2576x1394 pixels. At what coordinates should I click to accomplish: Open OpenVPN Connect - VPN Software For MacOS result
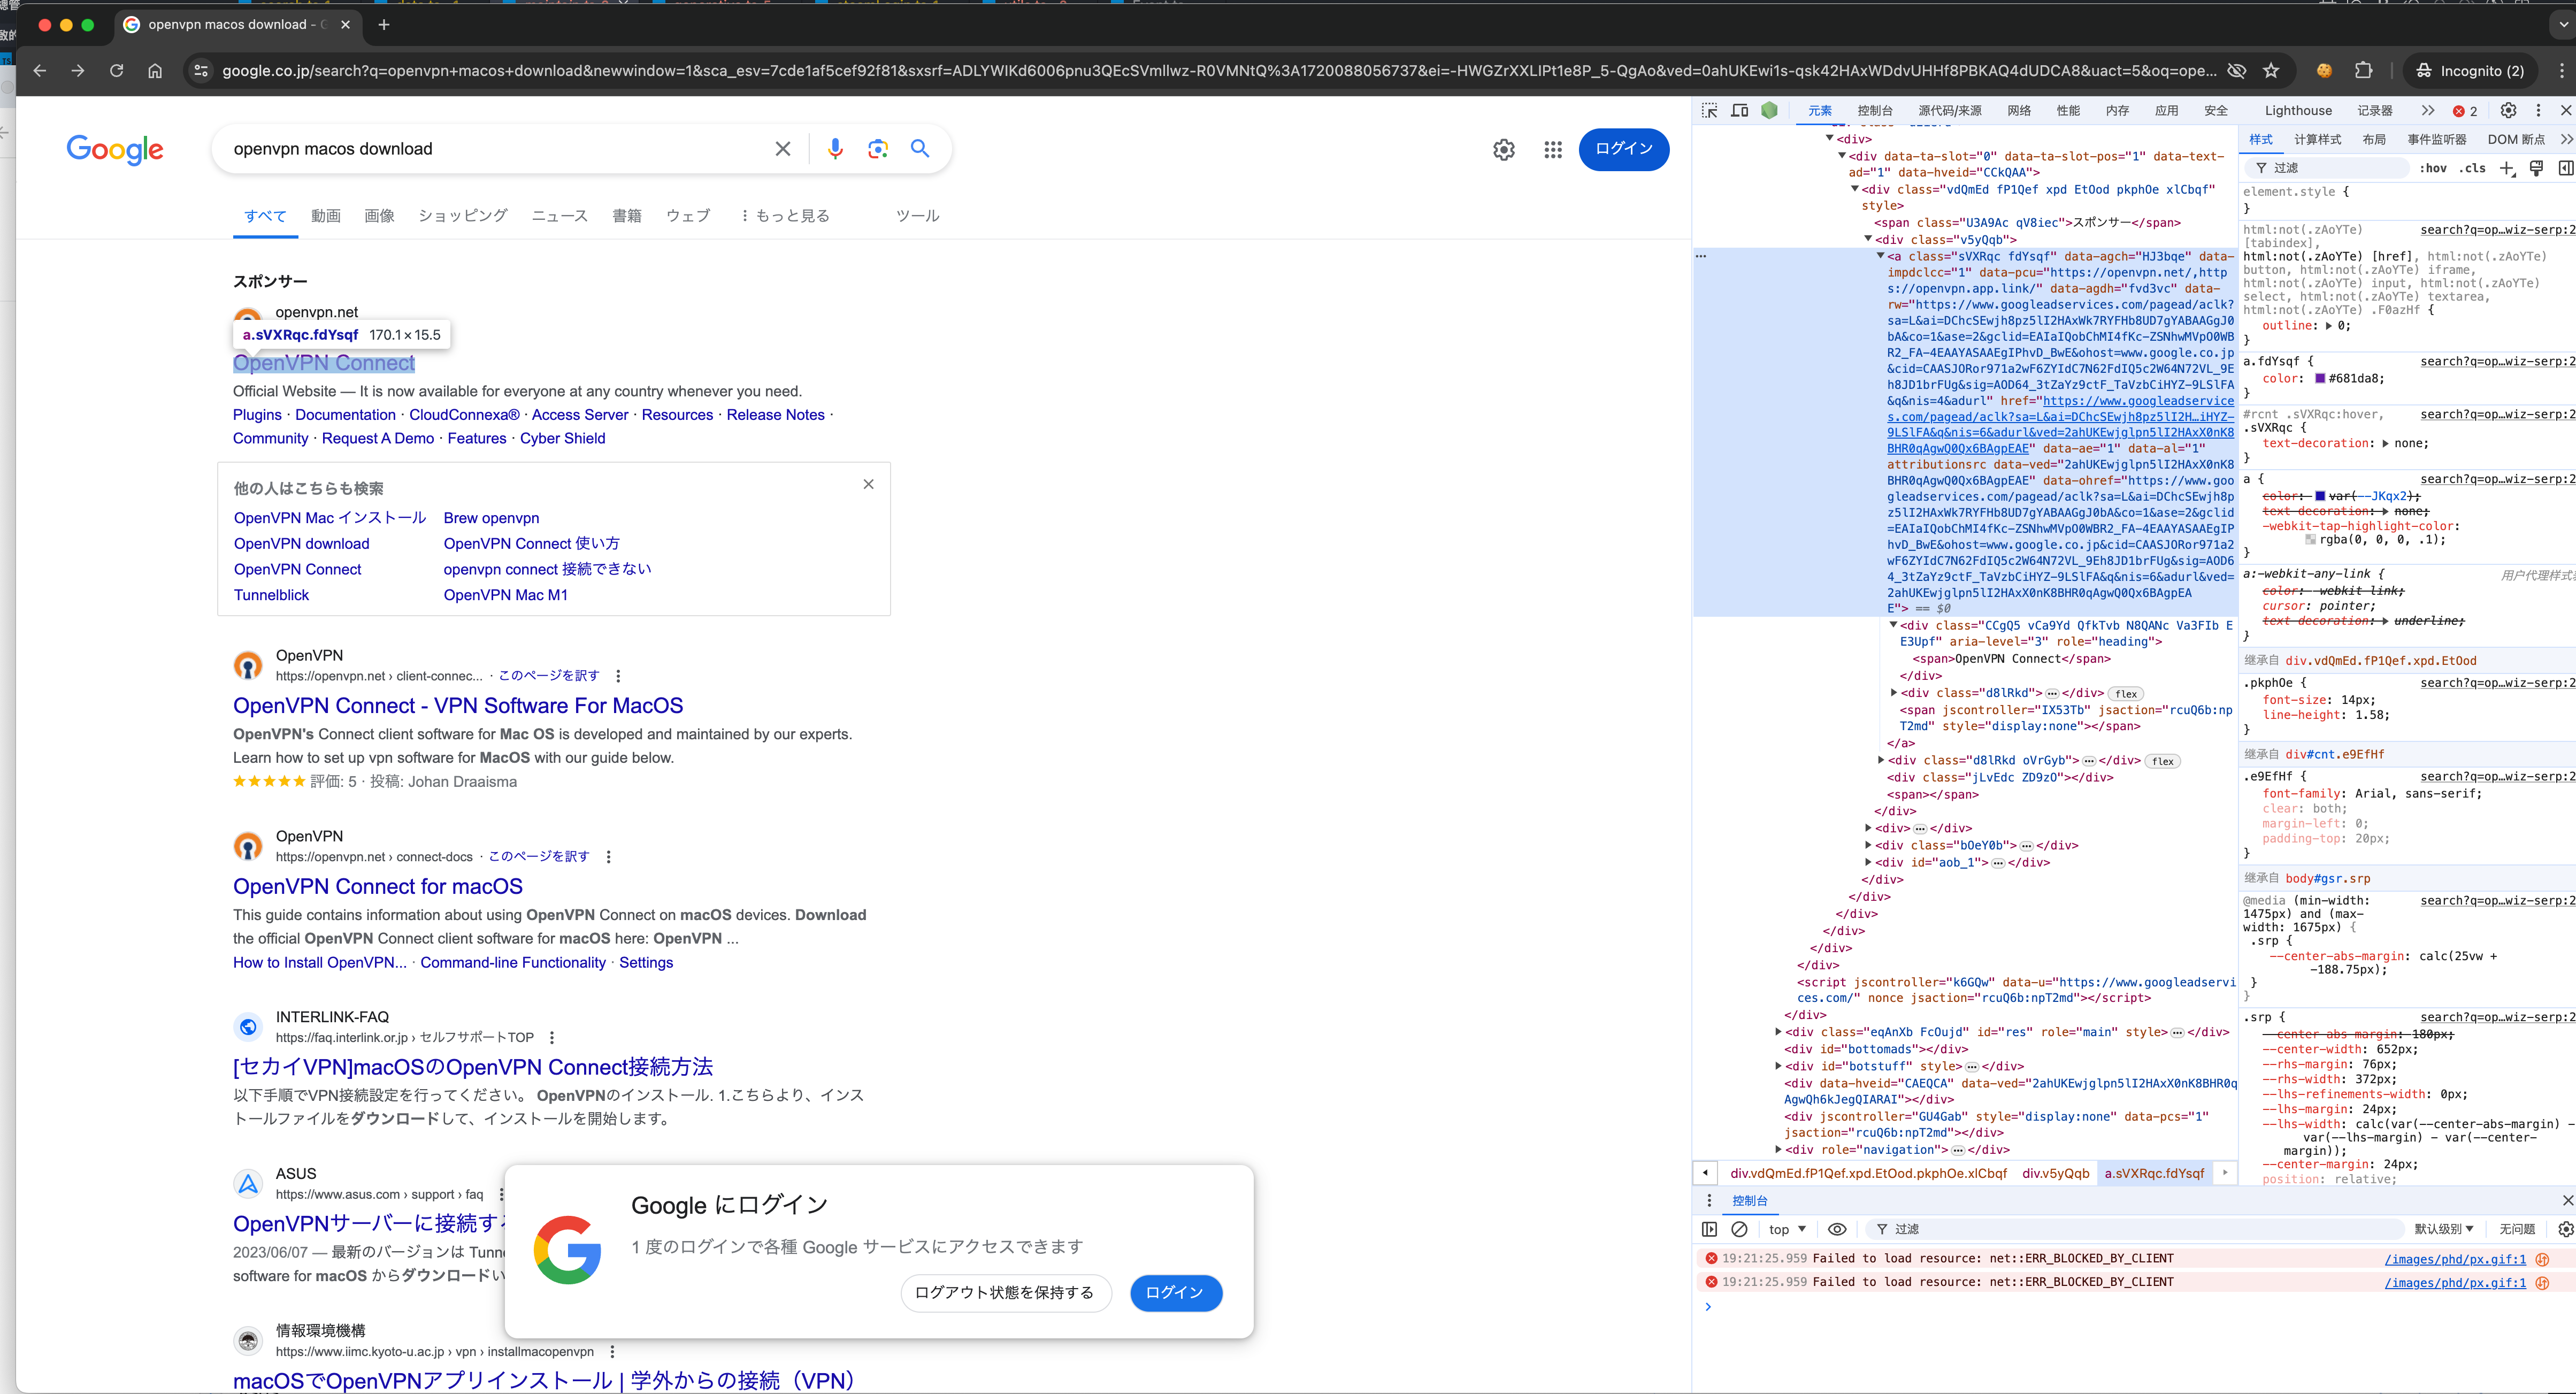458,705
